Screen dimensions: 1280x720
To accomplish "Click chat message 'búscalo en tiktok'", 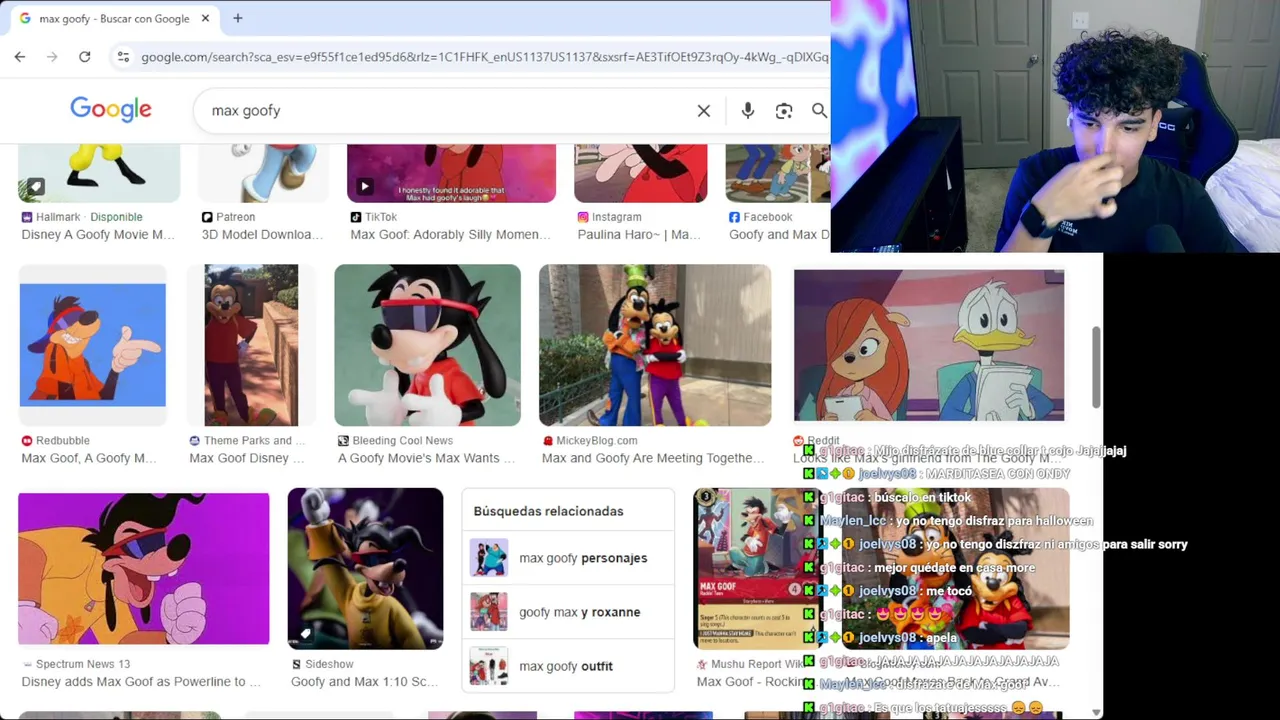I will pyautogui.click(x=922, y=498).
